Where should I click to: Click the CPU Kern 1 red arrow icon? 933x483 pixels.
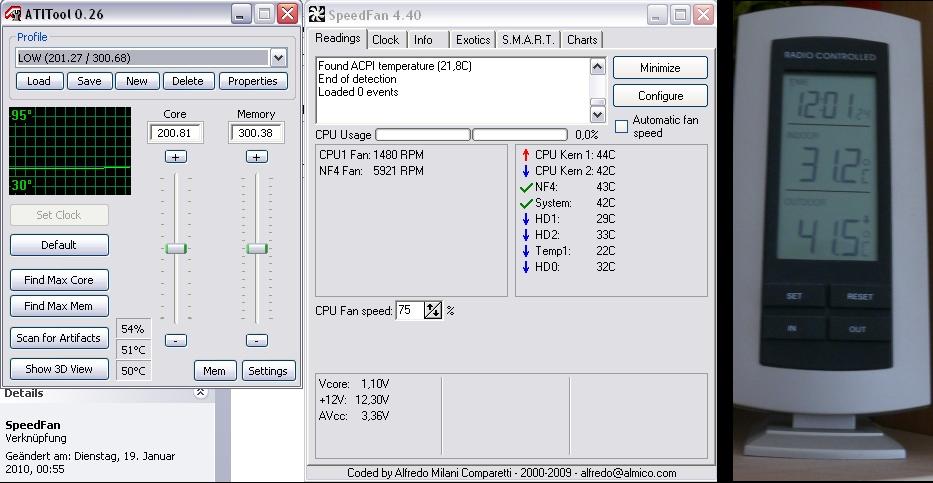click(525, 155)
